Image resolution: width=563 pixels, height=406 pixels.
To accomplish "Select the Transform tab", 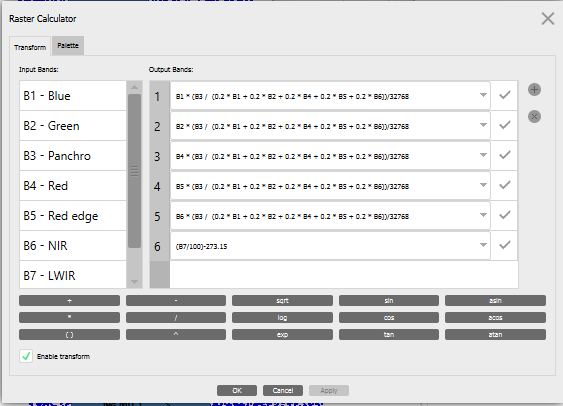I will (x=30, y=47).
